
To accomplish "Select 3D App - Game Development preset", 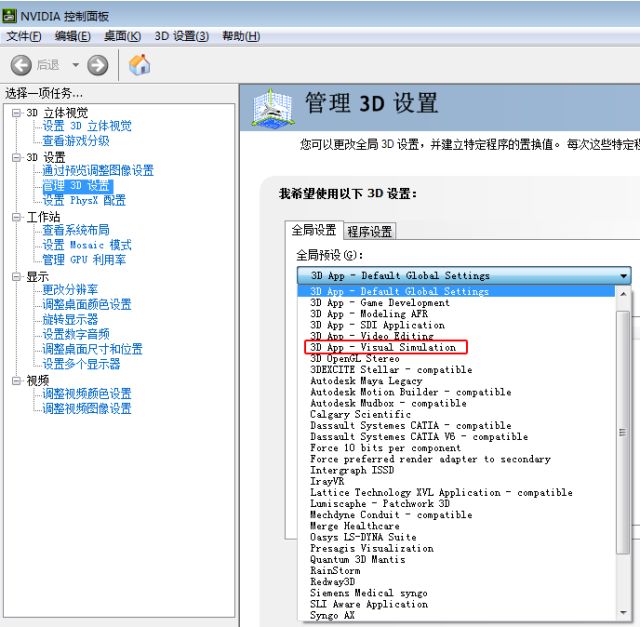I will pos(456,303).
